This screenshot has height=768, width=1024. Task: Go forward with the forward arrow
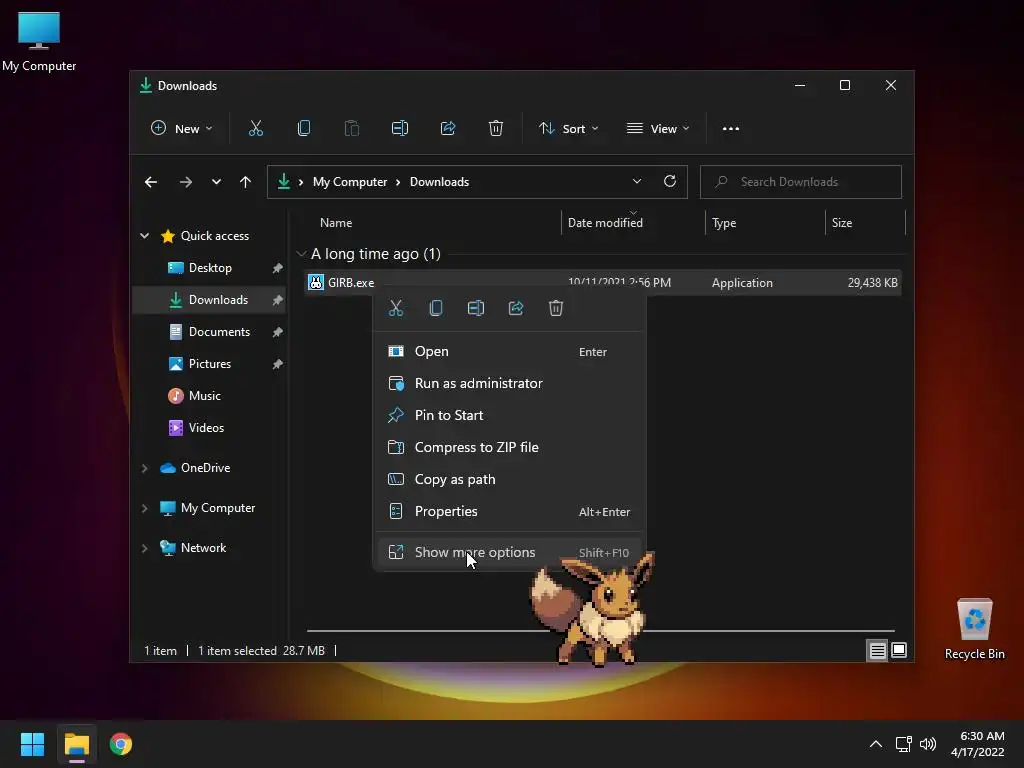coord(185,182)
